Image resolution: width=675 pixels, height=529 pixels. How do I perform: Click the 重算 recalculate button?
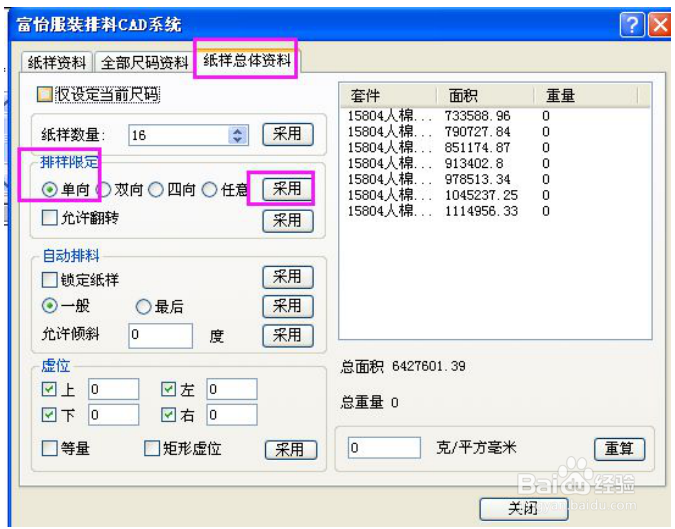(619, 449)
